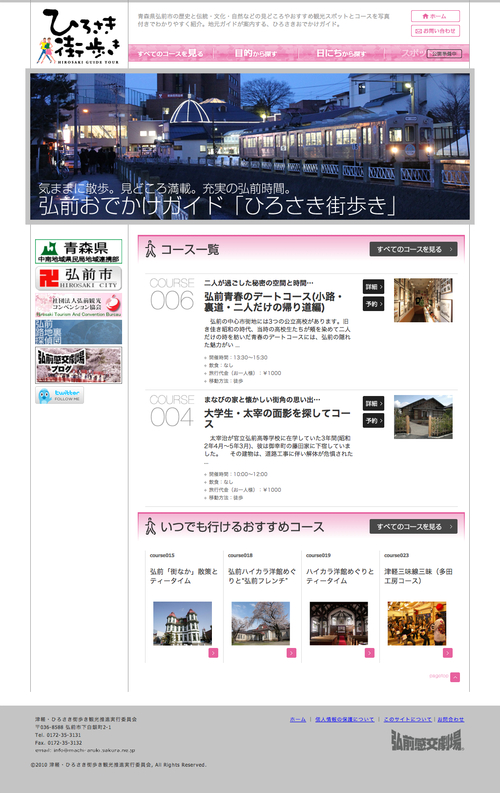Image resolution: width=500 pixels, height=793 pixels.
Task: Open the Course 004 house thumbnail
Action: coord(423,417)
